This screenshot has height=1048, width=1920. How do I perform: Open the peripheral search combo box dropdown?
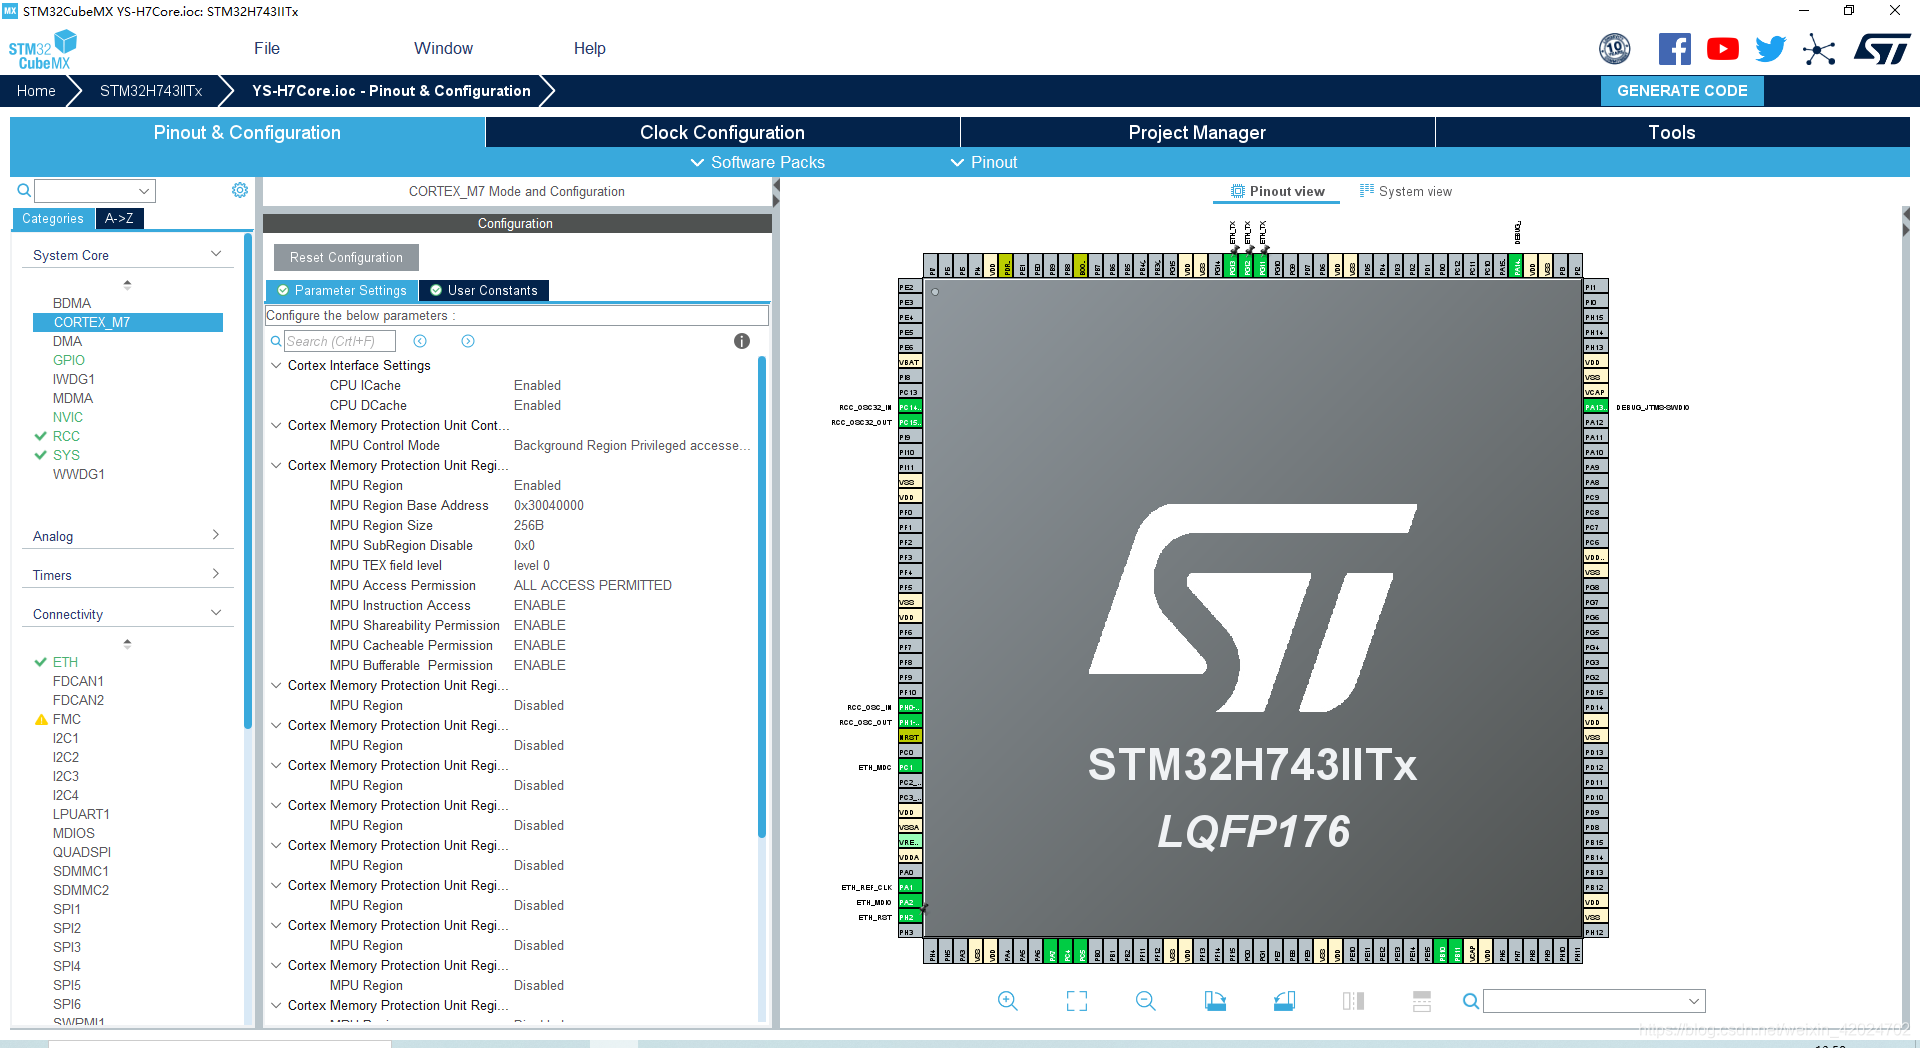(144, 191)
